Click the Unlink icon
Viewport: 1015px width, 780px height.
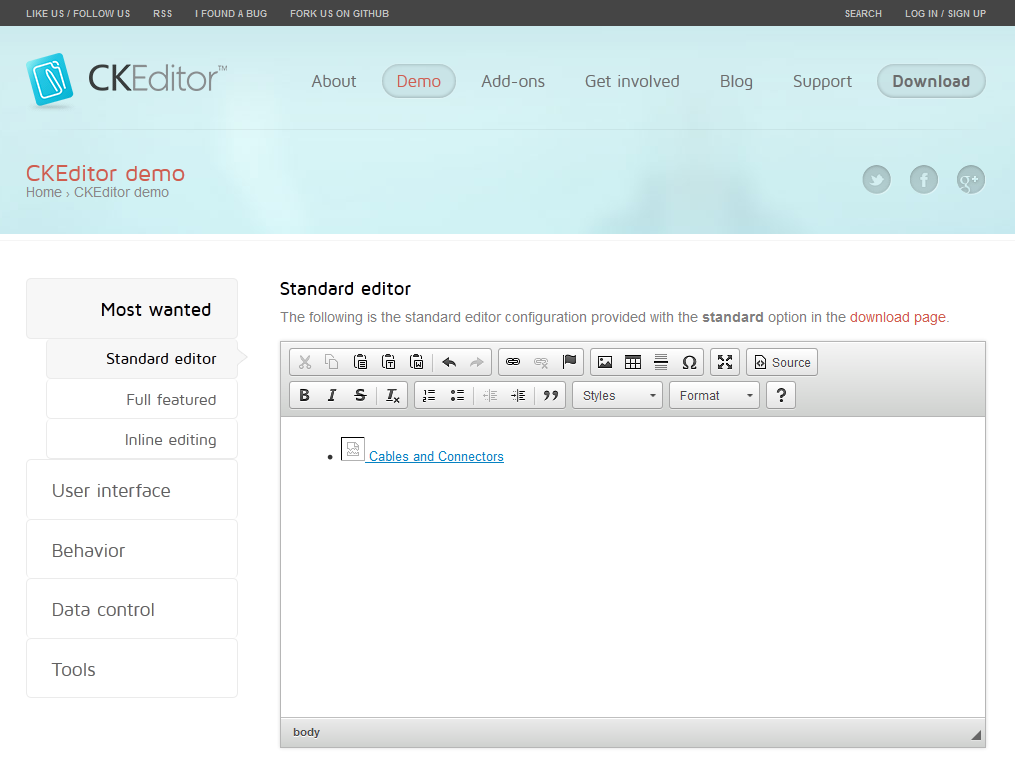pyautogui.click(x=541, y=362)
